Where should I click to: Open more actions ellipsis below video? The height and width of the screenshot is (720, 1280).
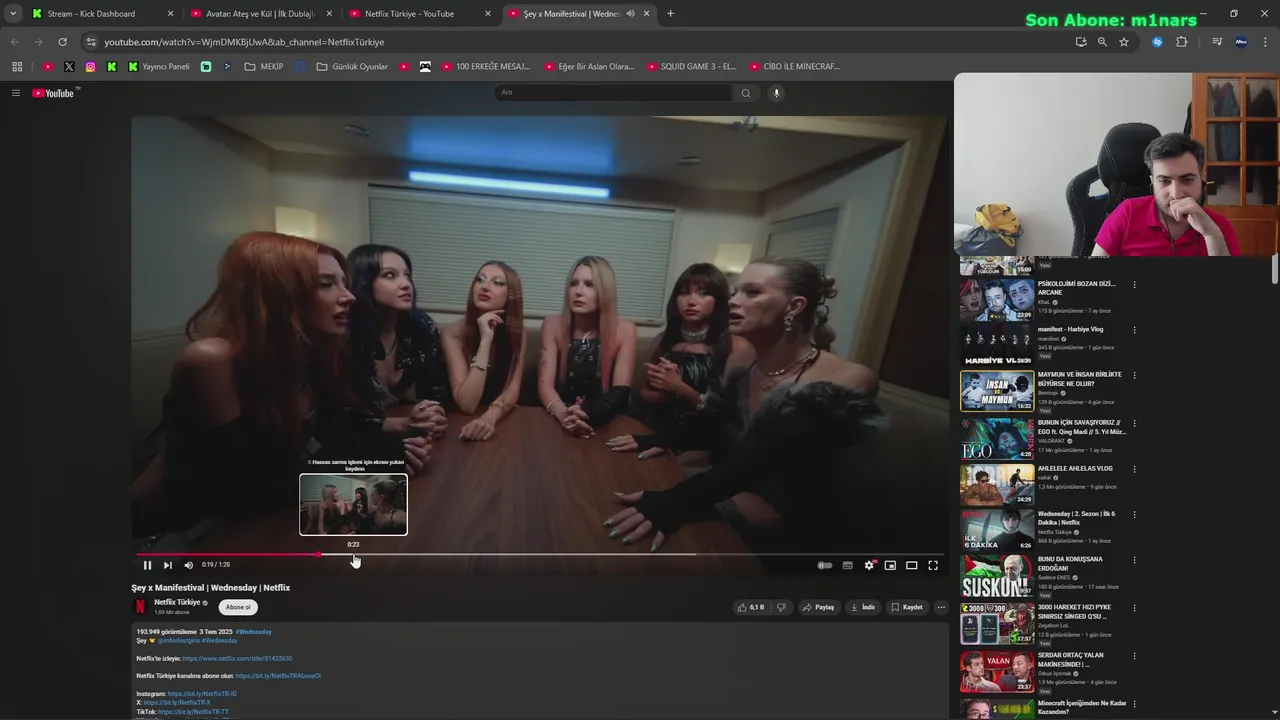[x=941, y=607]
